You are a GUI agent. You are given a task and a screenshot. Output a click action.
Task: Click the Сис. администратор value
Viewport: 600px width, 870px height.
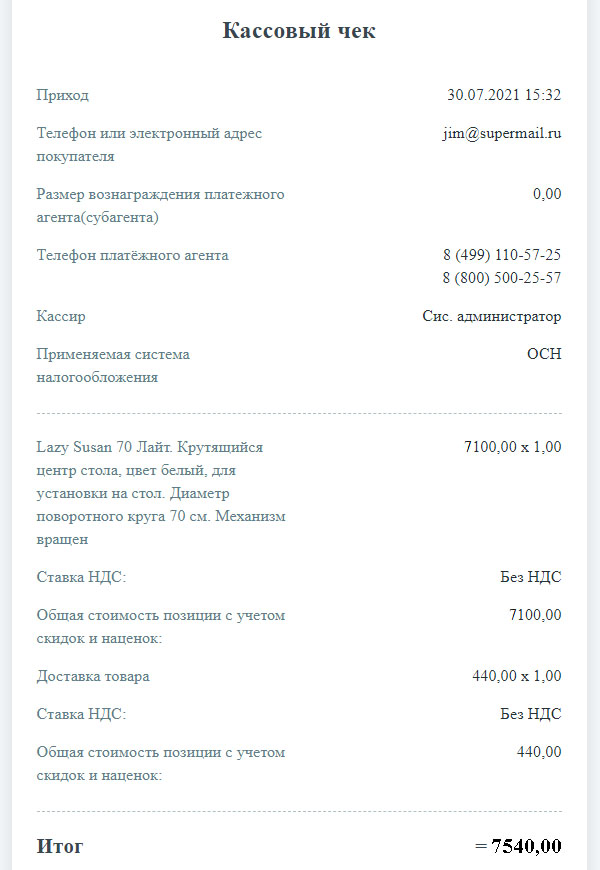492,316
